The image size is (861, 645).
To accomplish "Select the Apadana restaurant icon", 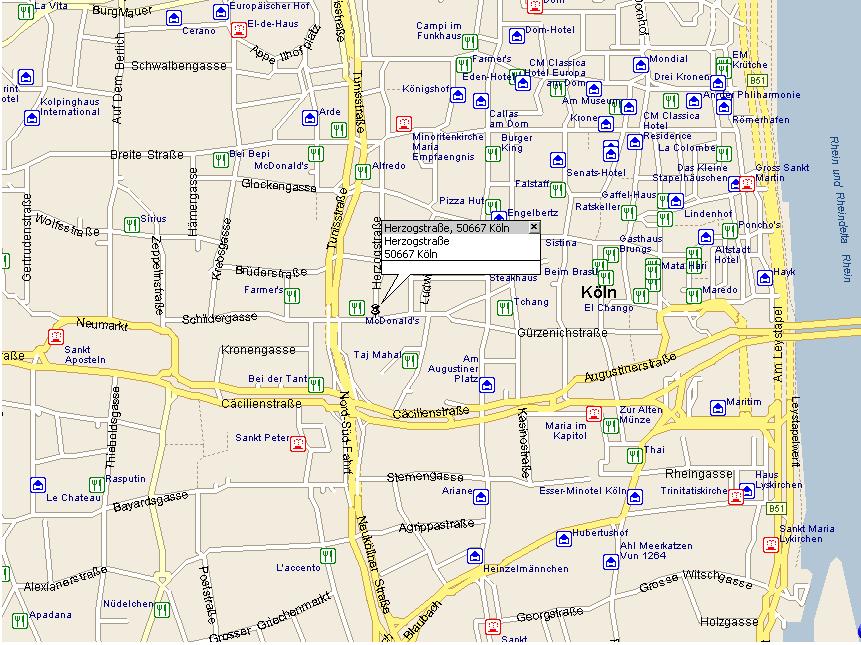I will 20,620.
